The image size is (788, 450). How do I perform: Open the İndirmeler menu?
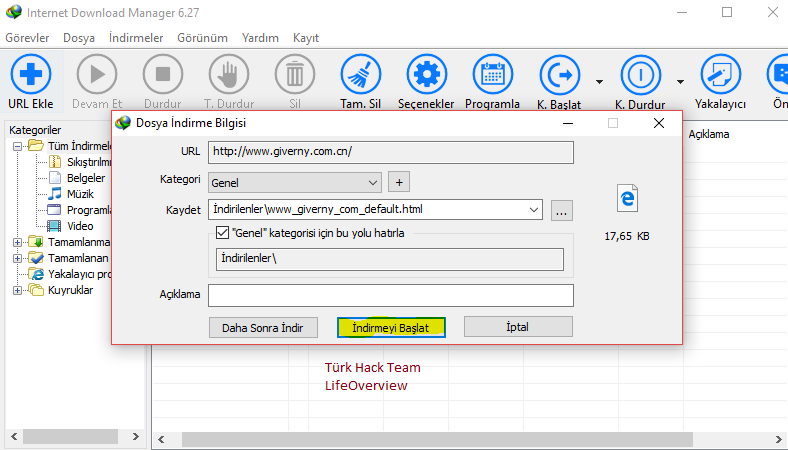136,38
